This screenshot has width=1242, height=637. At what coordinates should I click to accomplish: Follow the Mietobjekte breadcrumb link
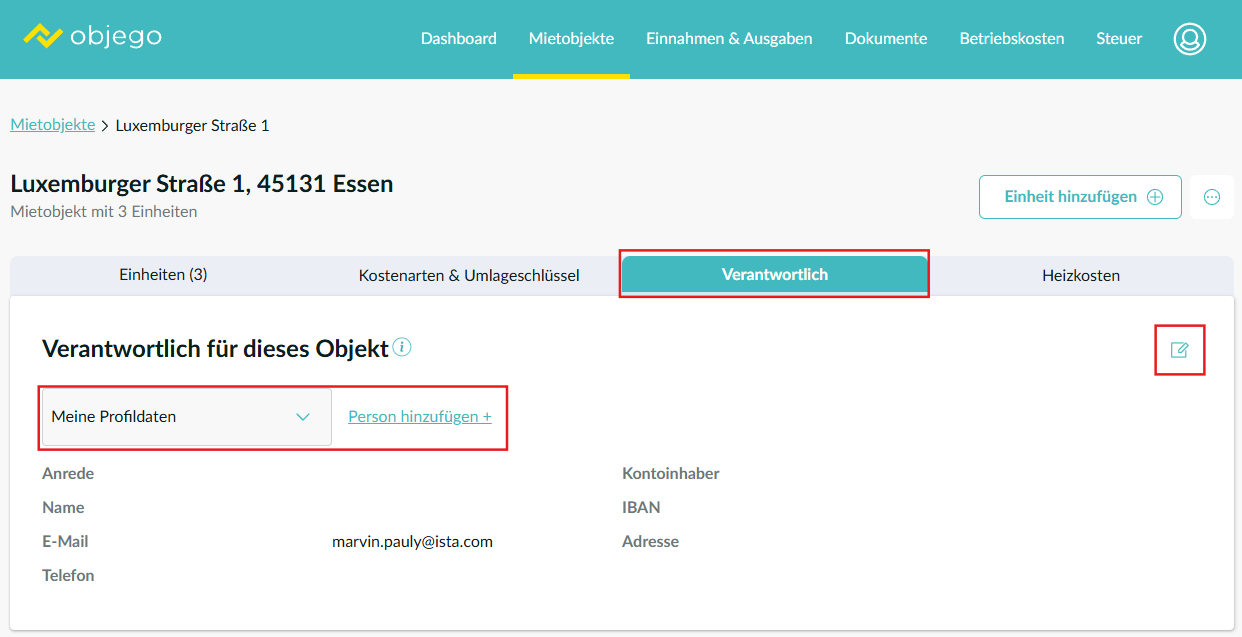tap(52, 125)
